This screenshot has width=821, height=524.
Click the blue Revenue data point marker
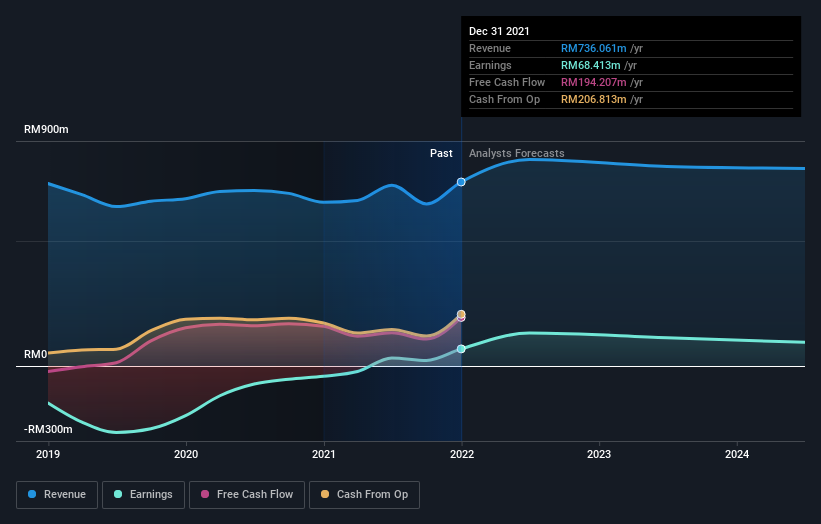point(461,182)
